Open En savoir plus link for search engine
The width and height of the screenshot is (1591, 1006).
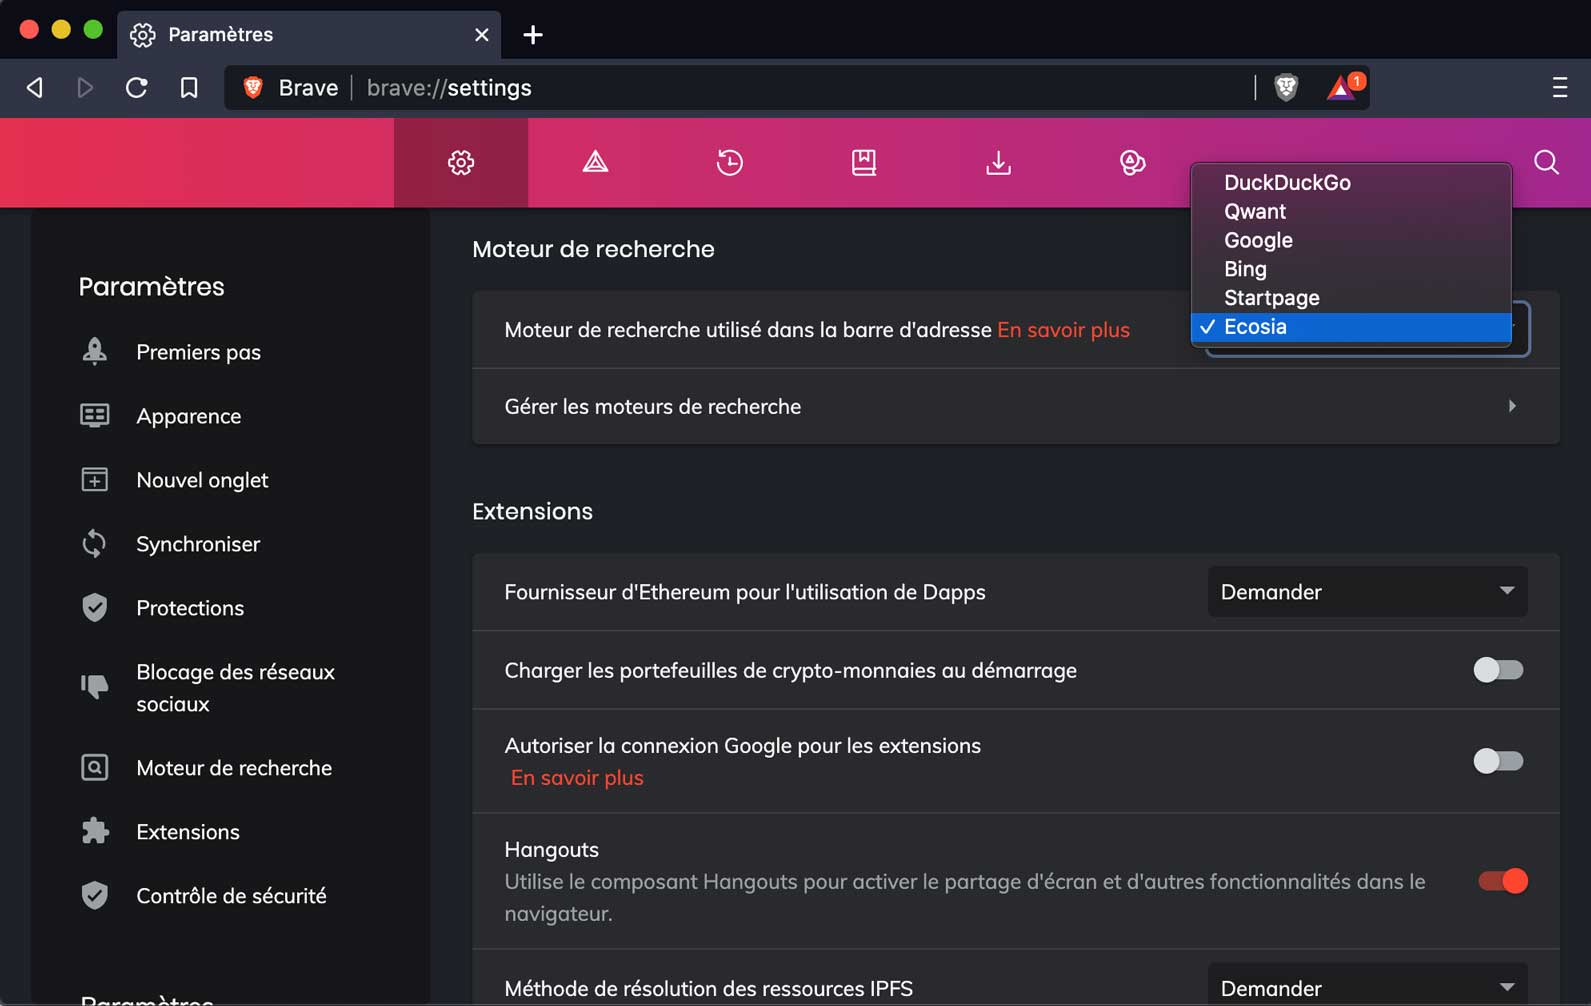click(1063, 330)
